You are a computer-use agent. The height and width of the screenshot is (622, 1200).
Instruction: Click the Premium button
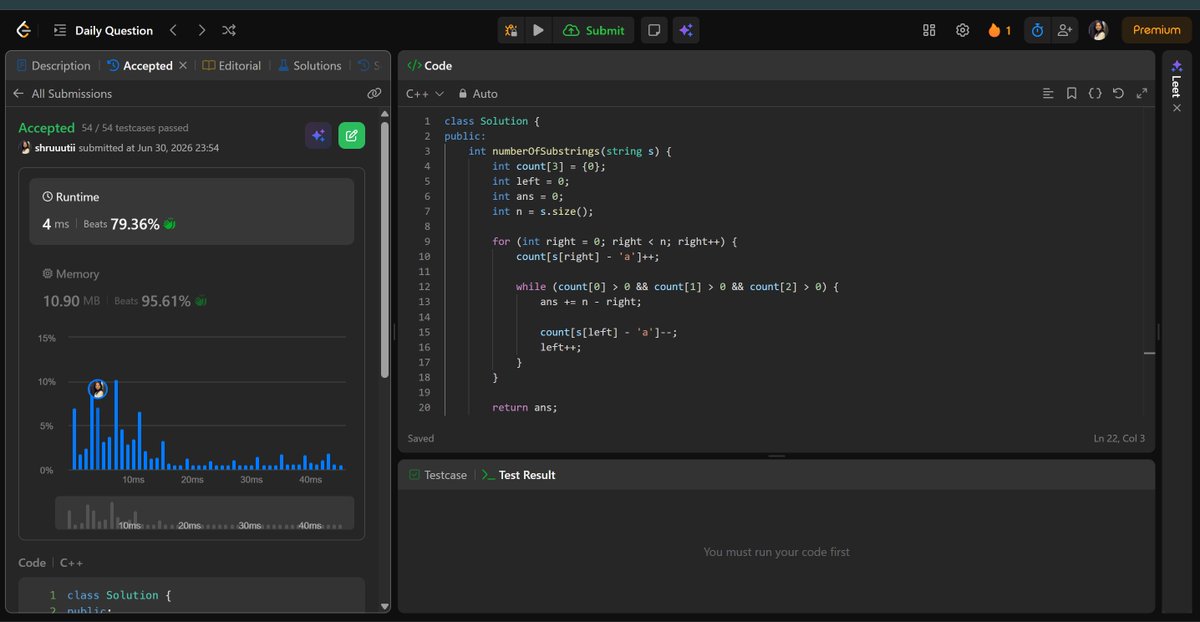[x=1156, y=30]
